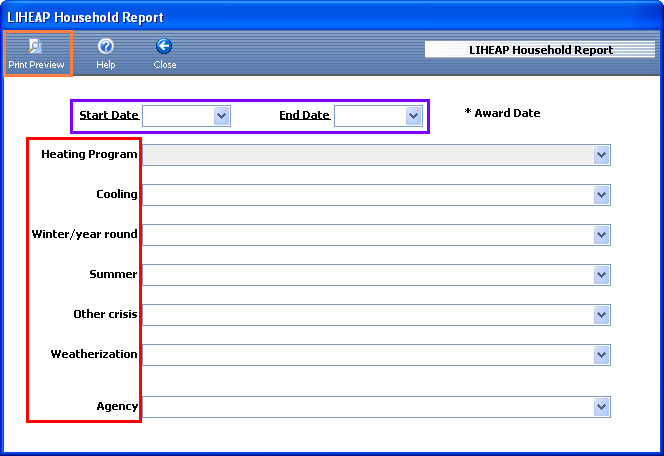This screenshot has height=456, width=664.
Task: Expand the Other crisis dropdown
Action: 601,315
